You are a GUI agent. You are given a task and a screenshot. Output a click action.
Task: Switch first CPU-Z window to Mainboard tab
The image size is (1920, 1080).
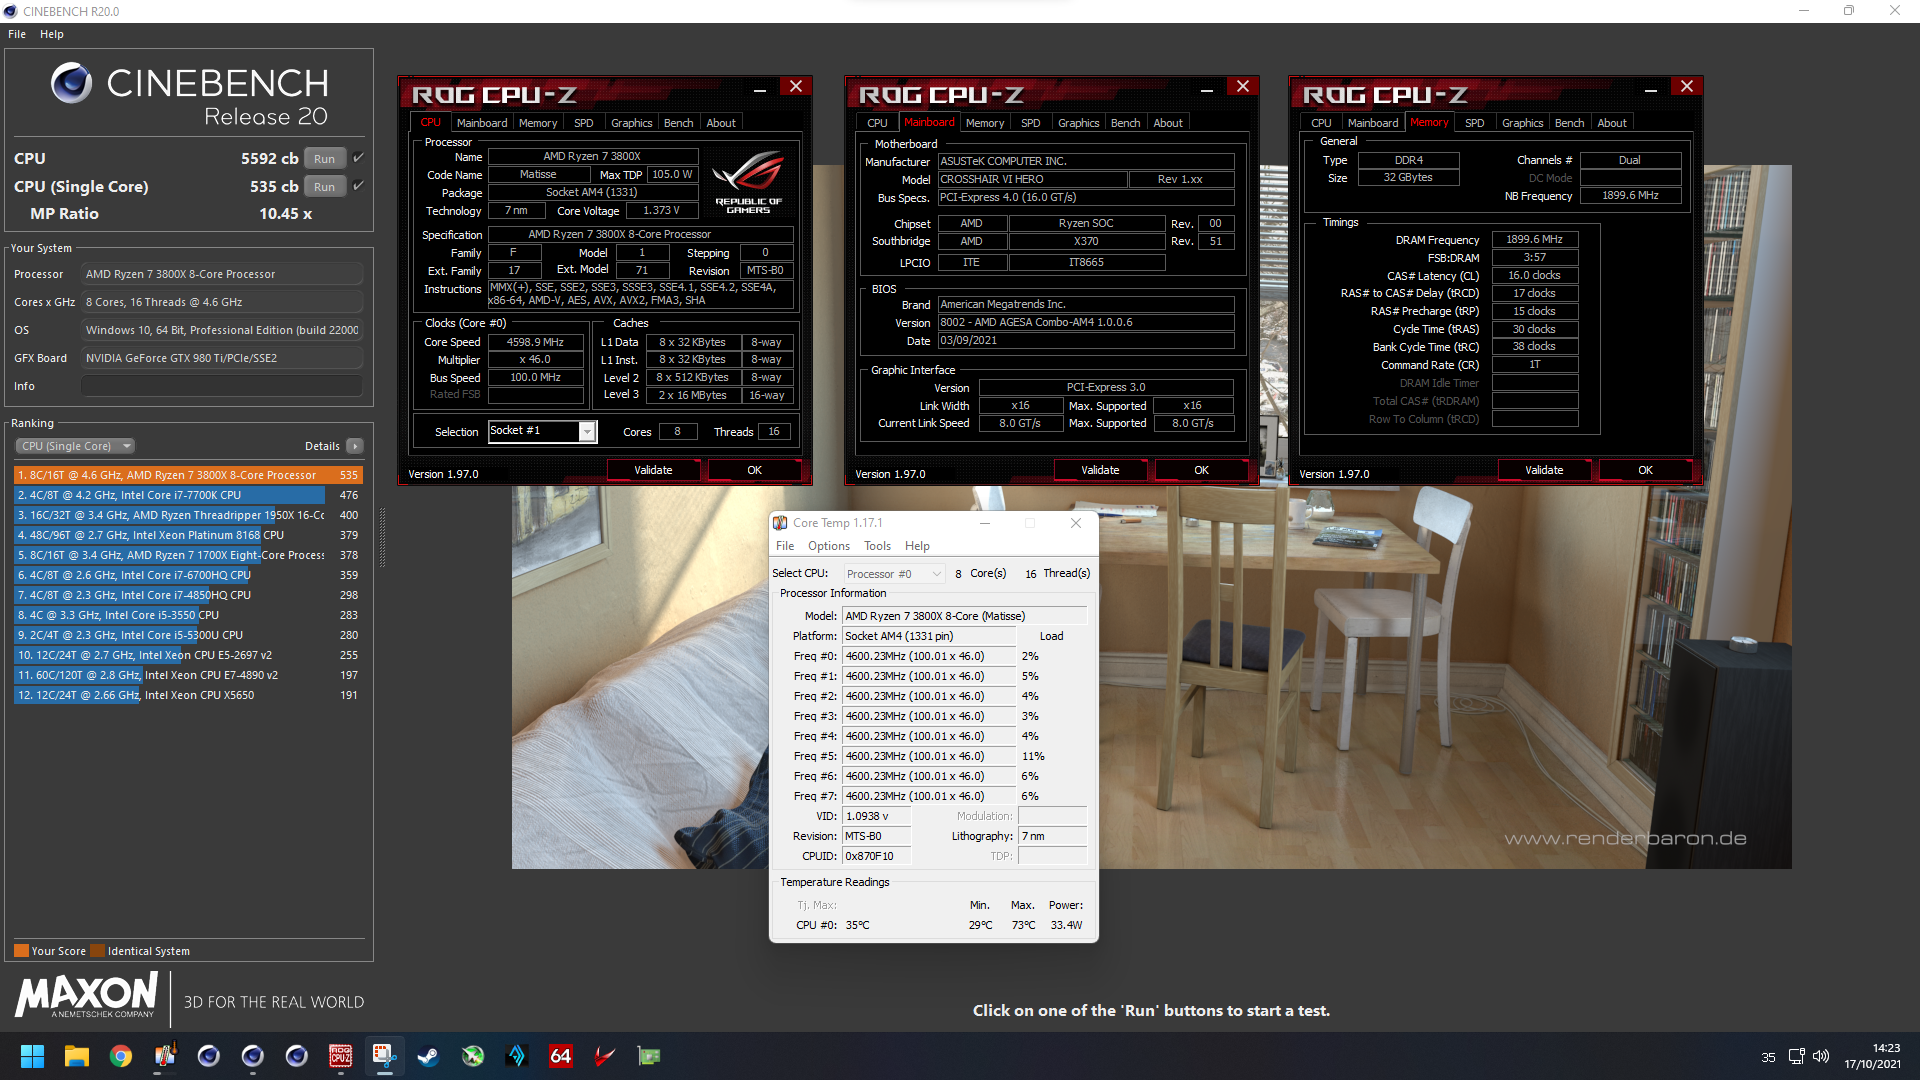point(482,123)
